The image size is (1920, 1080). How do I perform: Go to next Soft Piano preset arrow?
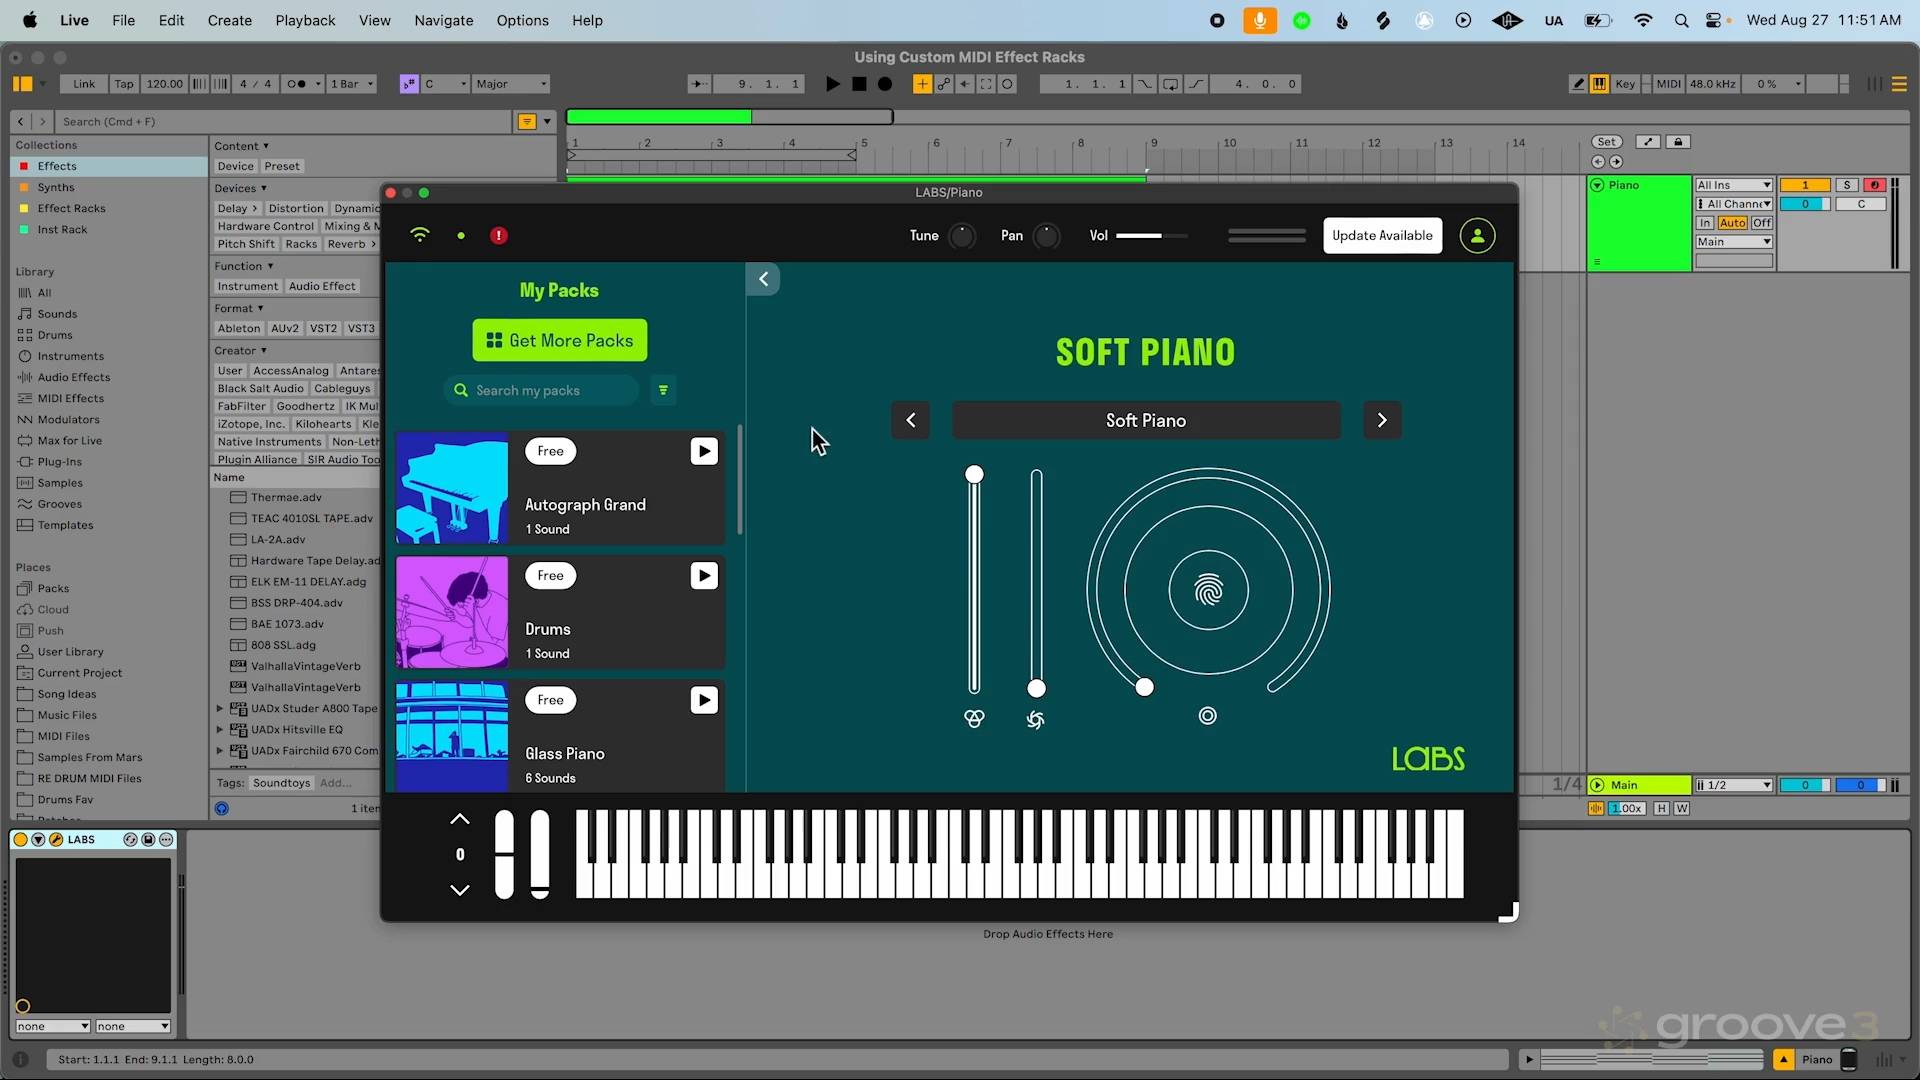click(1382, 420)
